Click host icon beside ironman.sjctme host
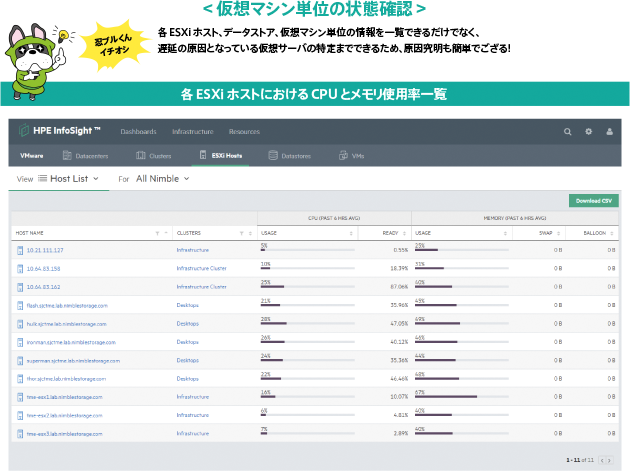Image resolution: width=630 pixels, height=471 pixels. click(x=20, y=342)
